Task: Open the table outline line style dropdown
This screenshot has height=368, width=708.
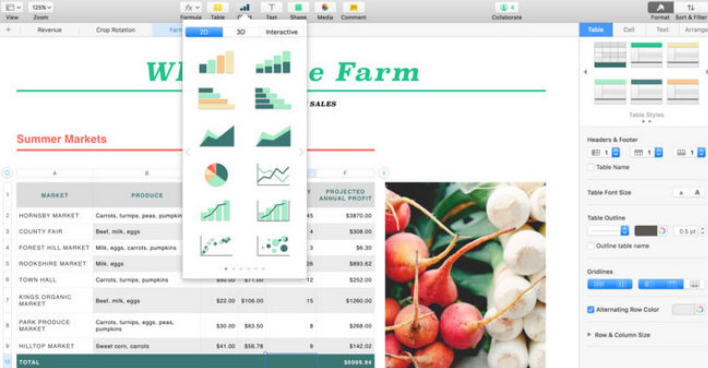Action: [608, 231]
